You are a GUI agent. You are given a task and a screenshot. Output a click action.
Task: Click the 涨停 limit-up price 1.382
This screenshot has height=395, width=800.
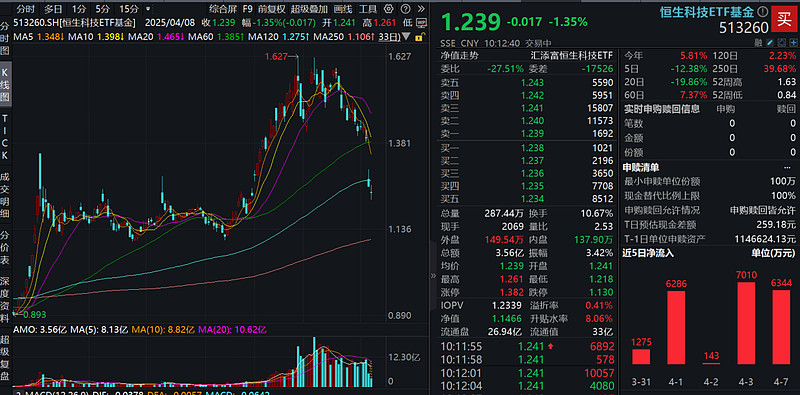point(512,292)
